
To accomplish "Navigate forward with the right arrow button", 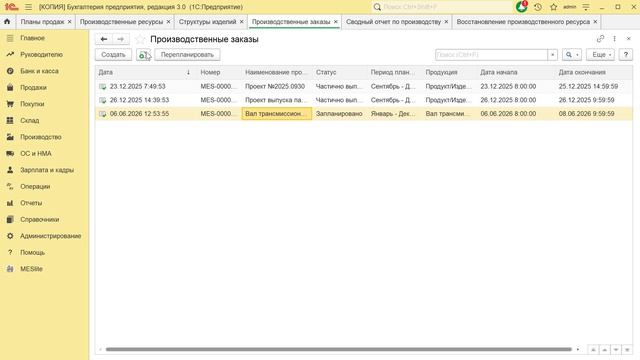I will coord(120,39).
